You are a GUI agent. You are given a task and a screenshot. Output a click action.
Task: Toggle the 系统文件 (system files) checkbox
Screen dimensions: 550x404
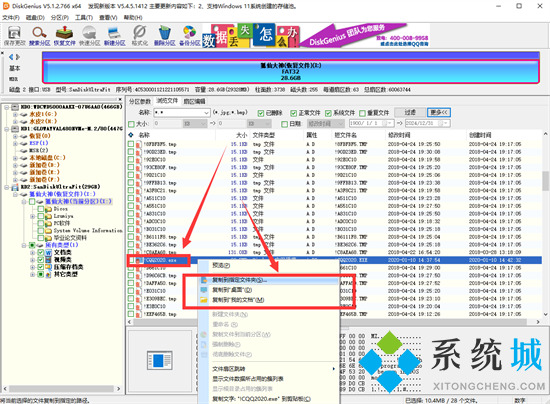click(x=328, y=113)
